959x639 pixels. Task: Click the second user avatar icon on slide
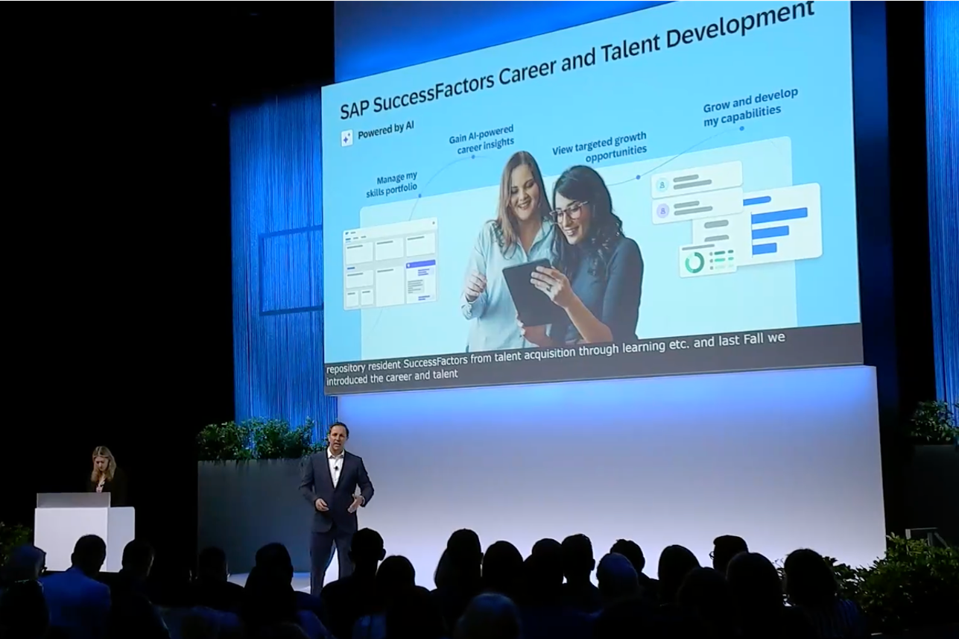click(x=661, y=212)
